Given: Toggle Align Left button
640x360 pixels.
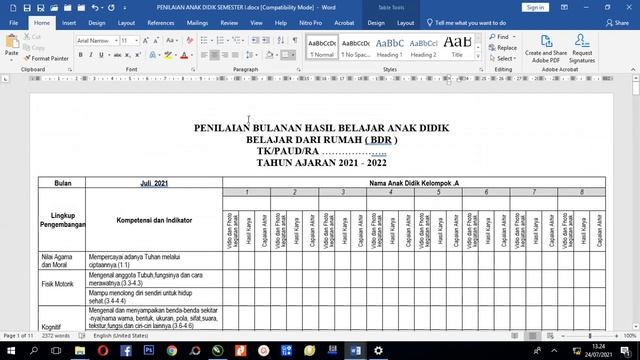Looking at the screenshot, I should 204,55.
